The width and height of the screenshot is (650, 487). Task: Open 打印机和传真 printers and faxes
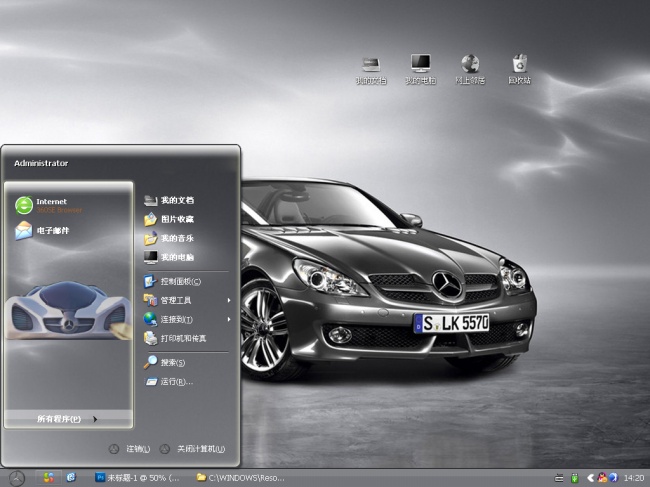pyautogui.click(x=175, y=338)
